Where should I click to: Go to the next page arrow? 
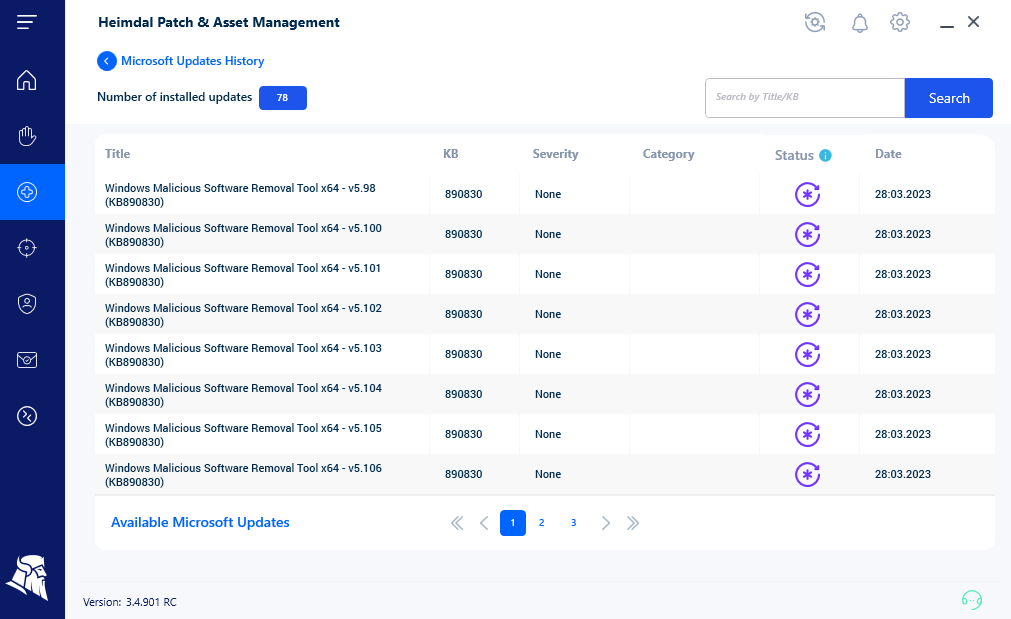pyautogui.click(x=605, y=523)
